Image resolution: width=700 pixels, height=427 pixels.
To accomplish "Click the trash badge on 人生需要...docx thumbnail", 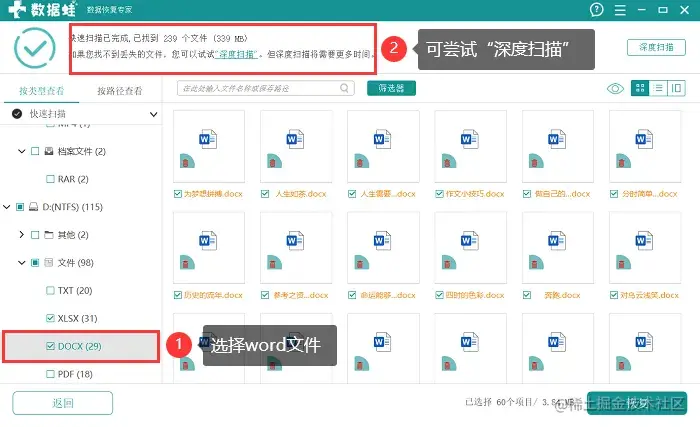I will 361,161.
